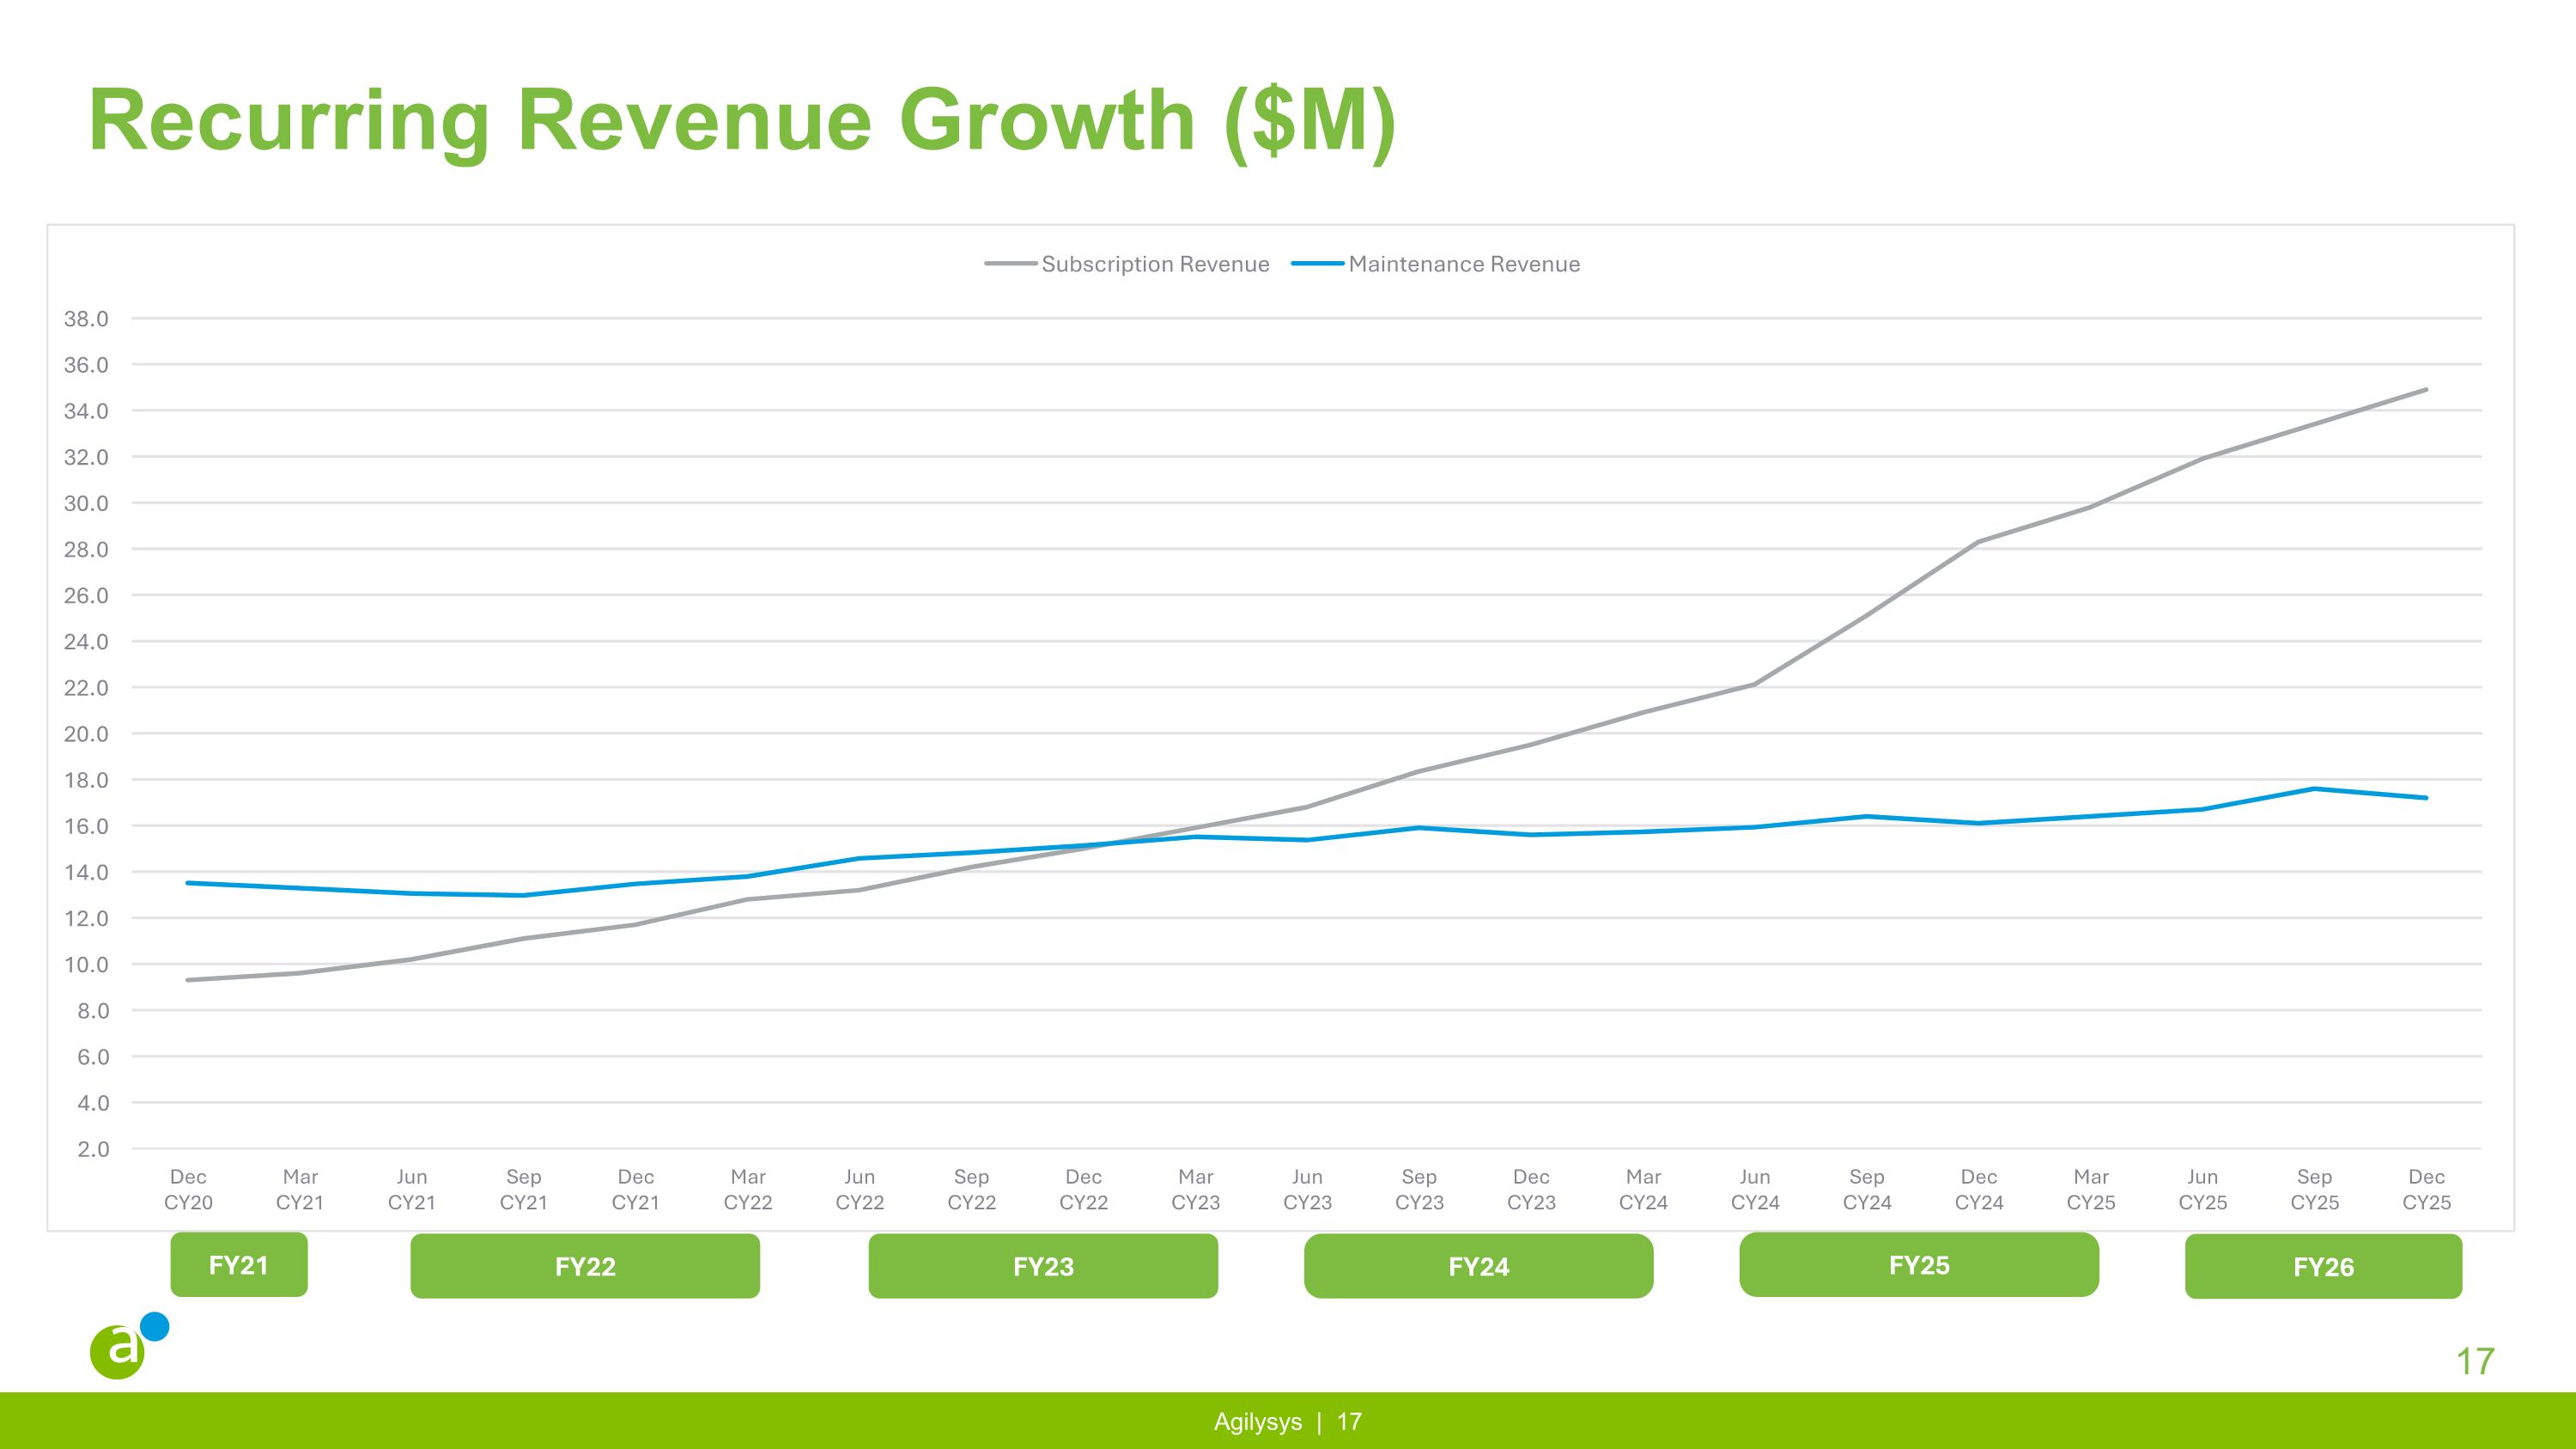Click the 2.0 y-axis value
2576x1449 pixels.
(94, 1149)
